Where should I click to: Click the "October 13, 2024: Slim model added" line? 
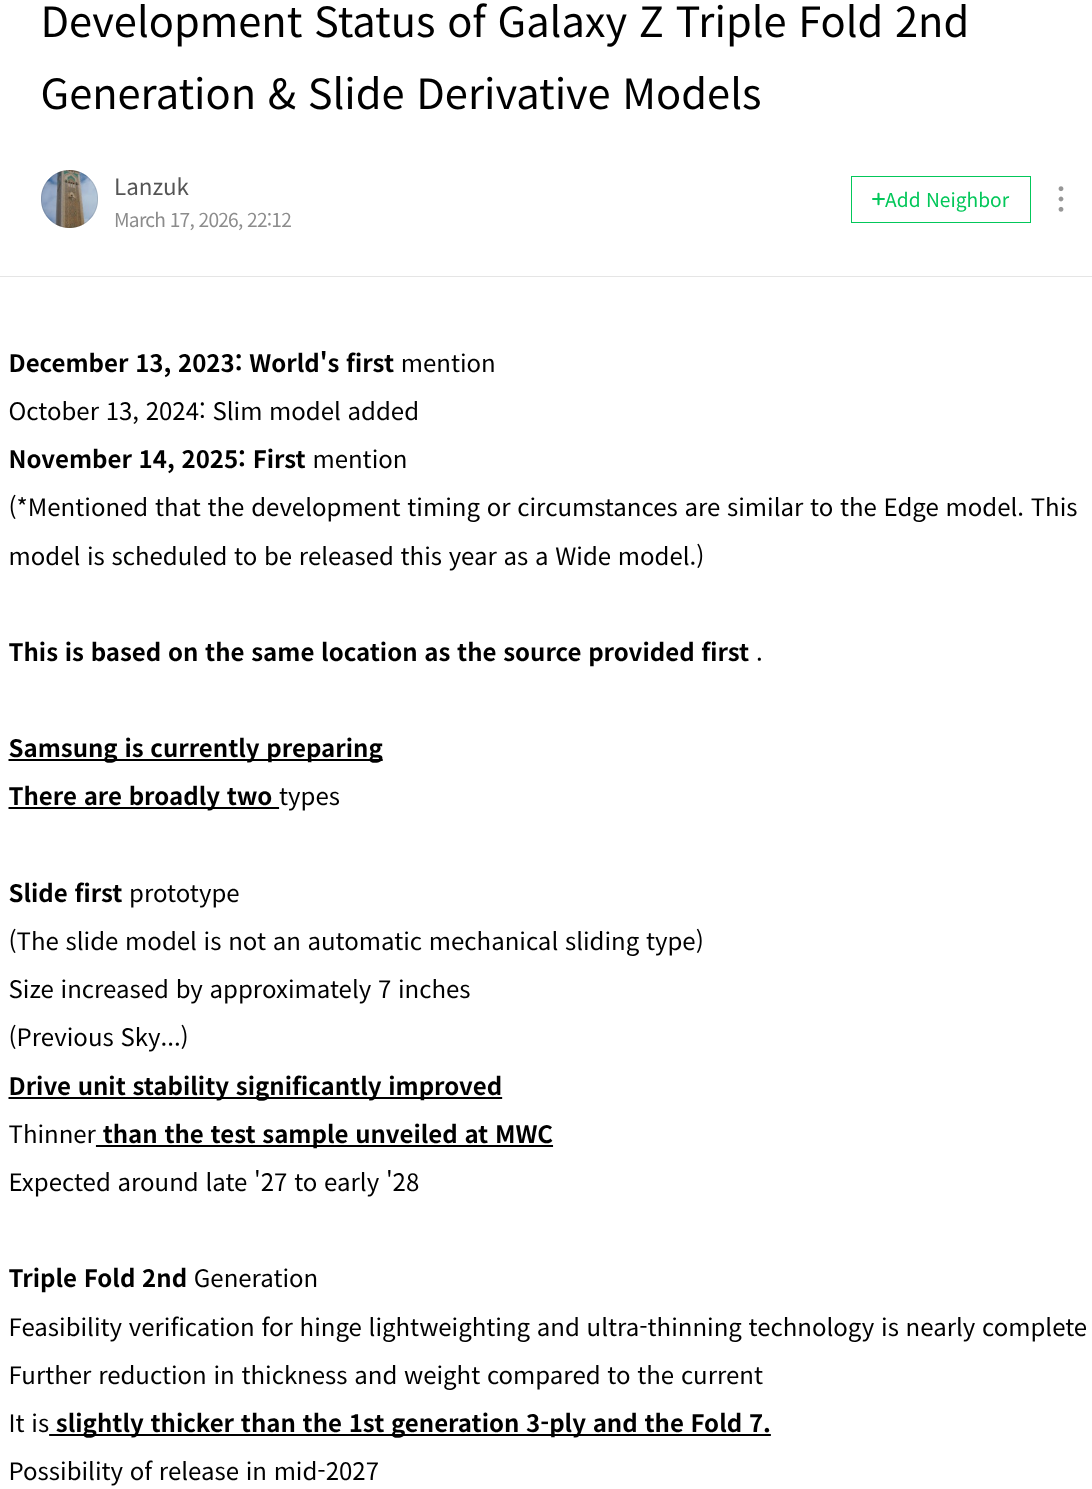[x=213, y=411]
